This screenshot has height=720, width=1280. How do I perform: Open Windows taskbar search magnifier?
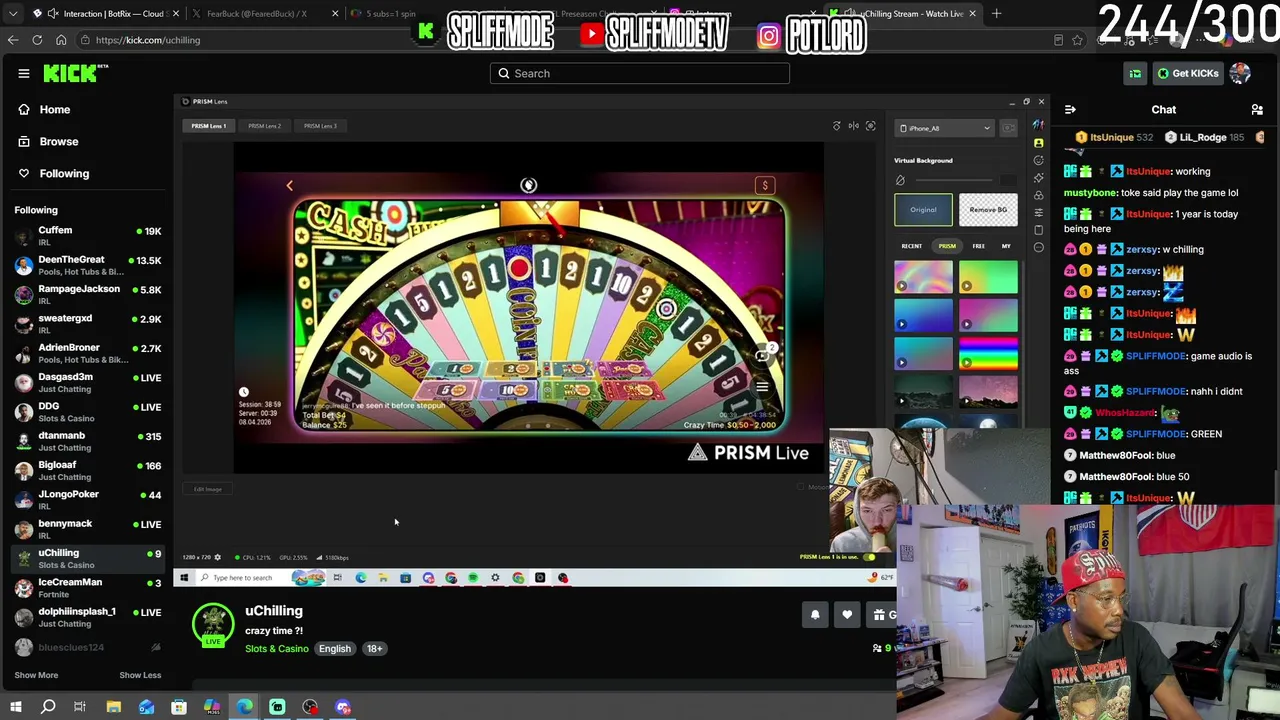tap(47, 707)
